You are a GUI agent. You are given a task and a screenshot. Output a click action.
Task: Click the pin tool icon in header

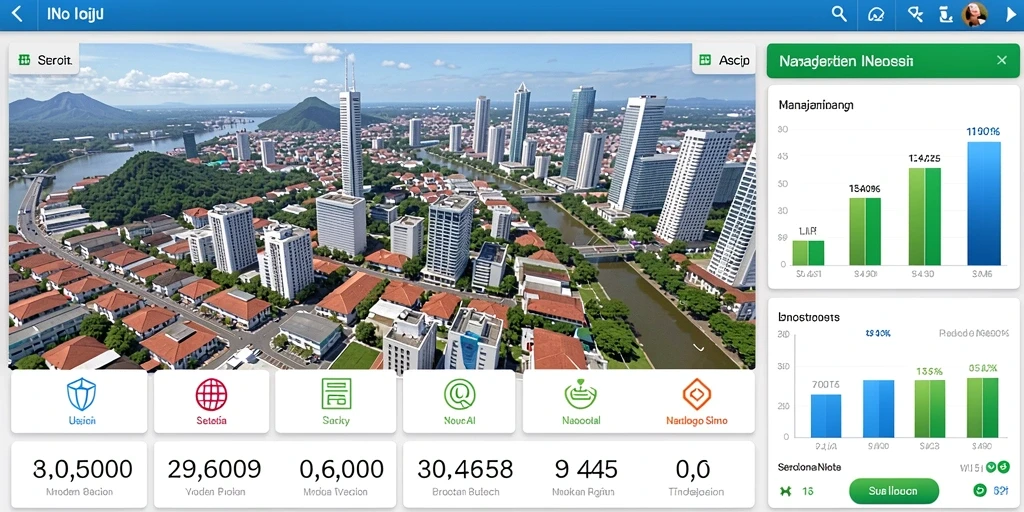pos(915,14)
